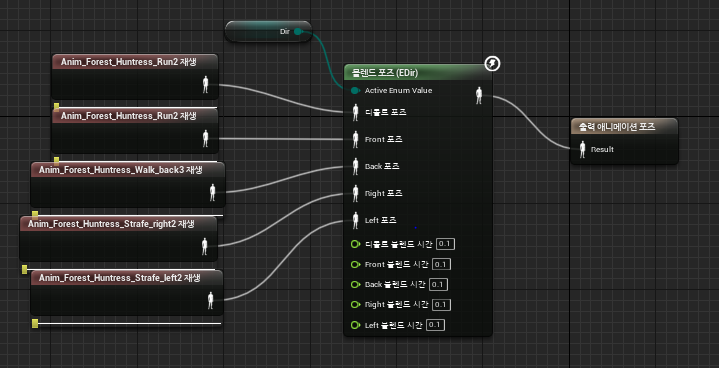The image size is (719, 368).
Task: Select the Run2 재생 node title wired to 디폴트 포즈
Action: click(x=129, y=62)
